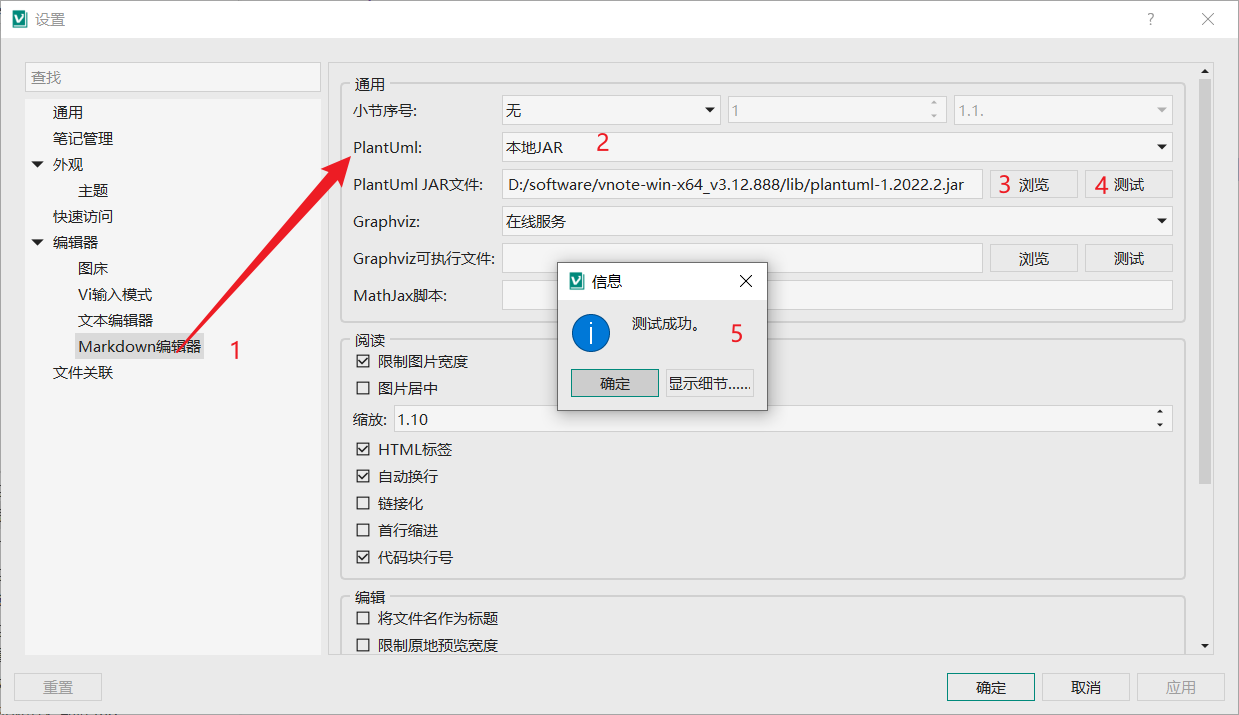This screenshot has width=1239, height=715.
Task: Click the VNote icon on 信息 dialog
Action: pos(575,281)
